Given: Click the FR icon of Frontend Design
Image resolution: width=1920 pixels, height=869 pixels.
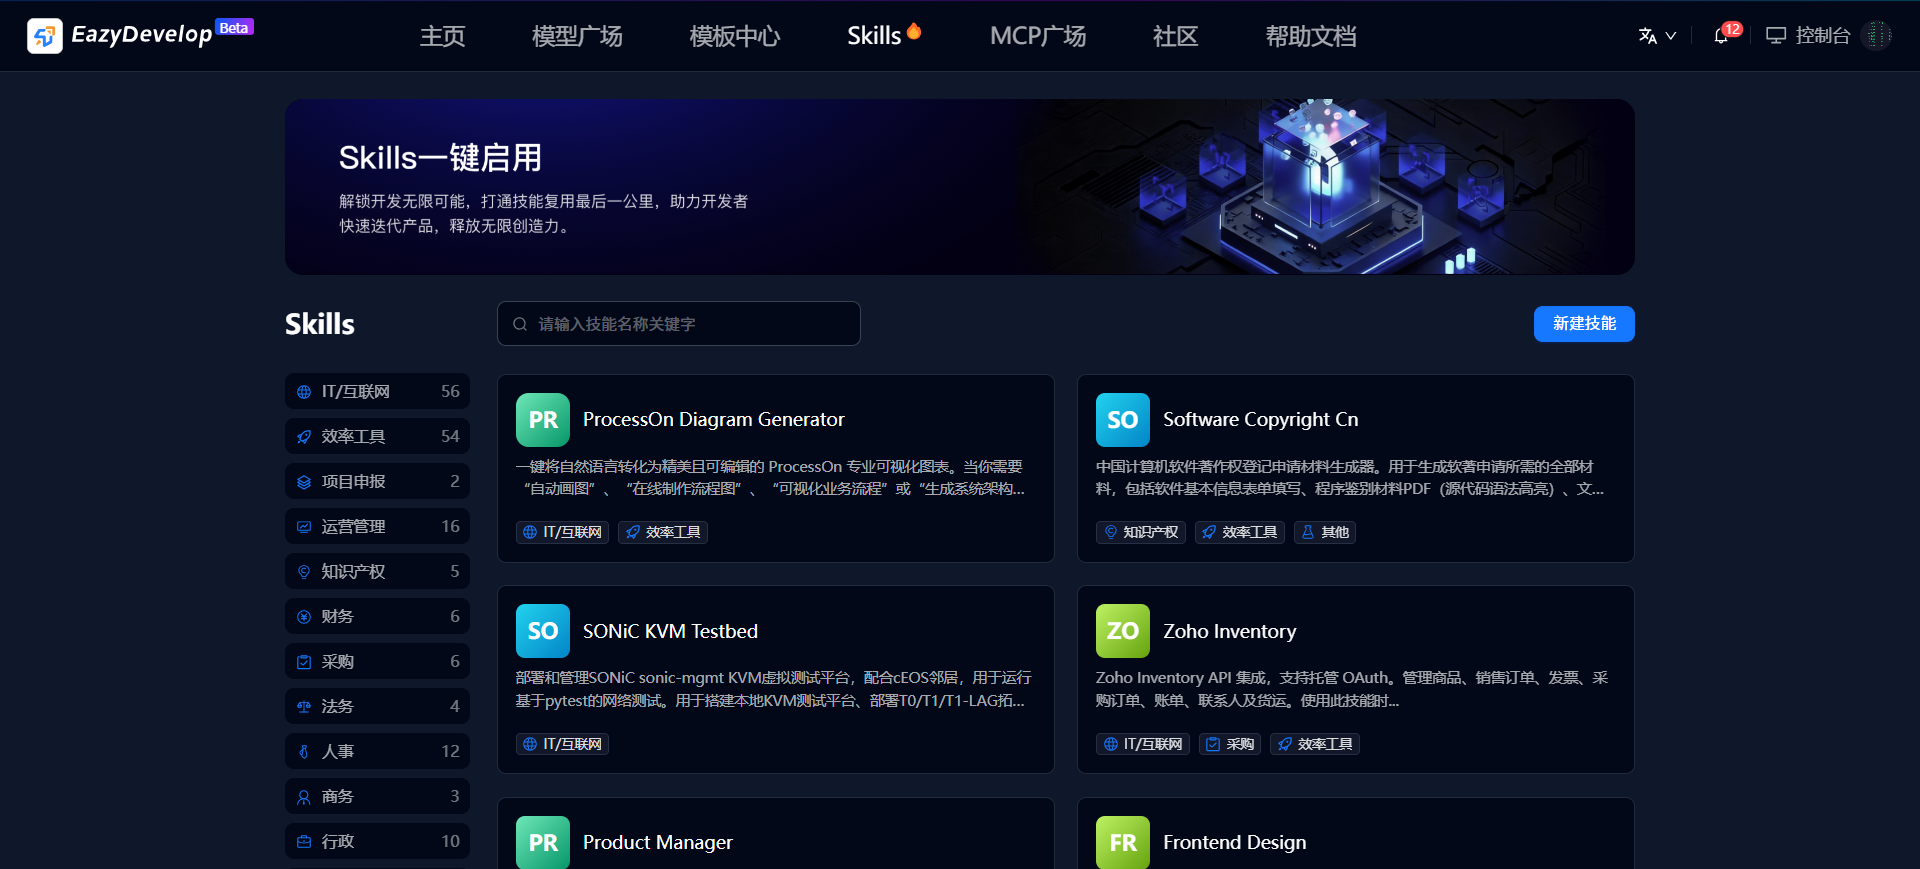Looking at the screenshot, I should point(1123,842).
